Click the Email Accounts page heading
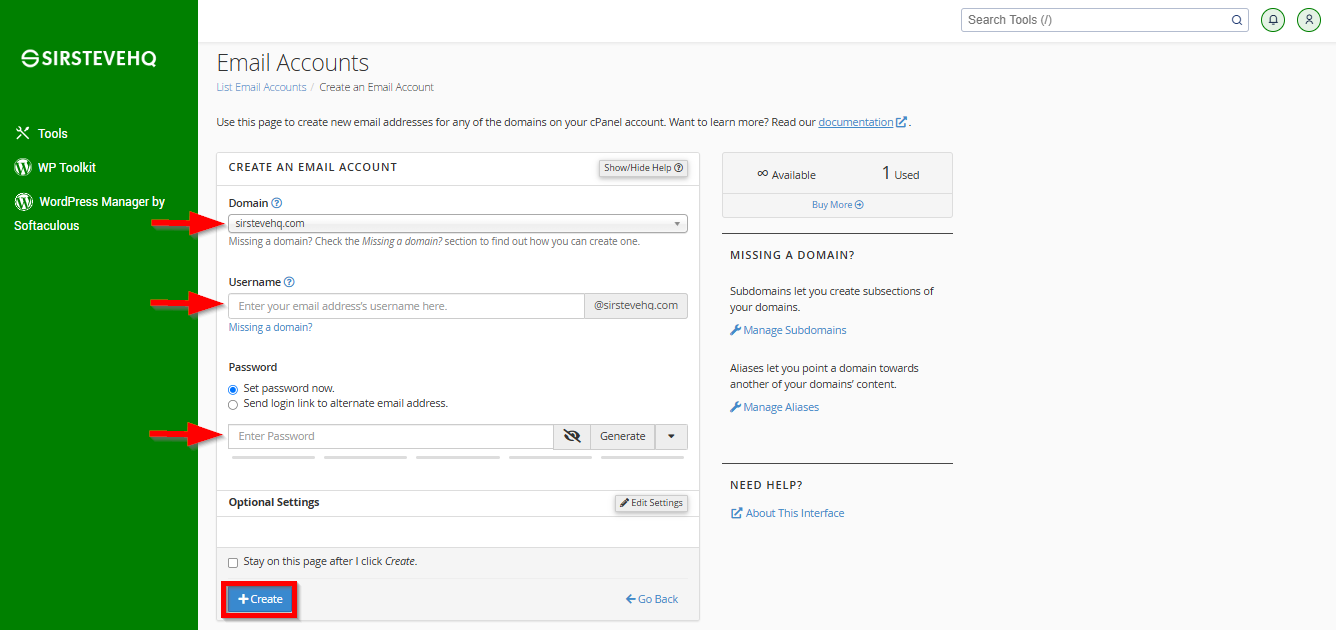 click(293, 63)
